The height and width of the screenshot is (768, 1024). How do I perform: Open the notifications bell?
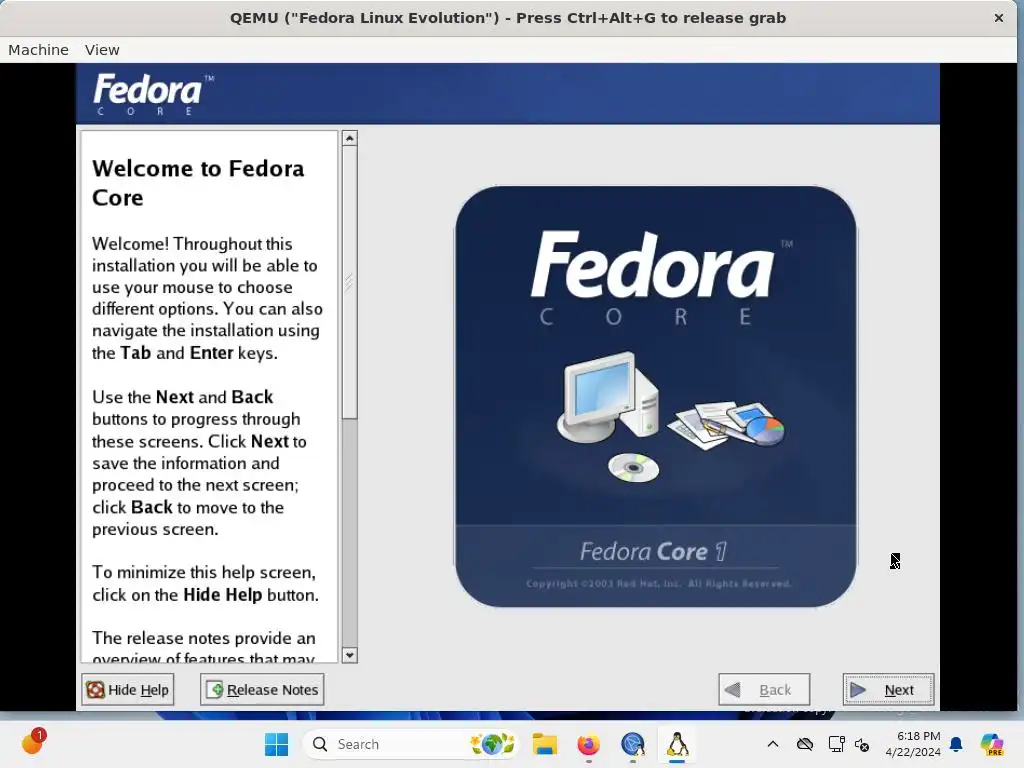coord(956,744)
